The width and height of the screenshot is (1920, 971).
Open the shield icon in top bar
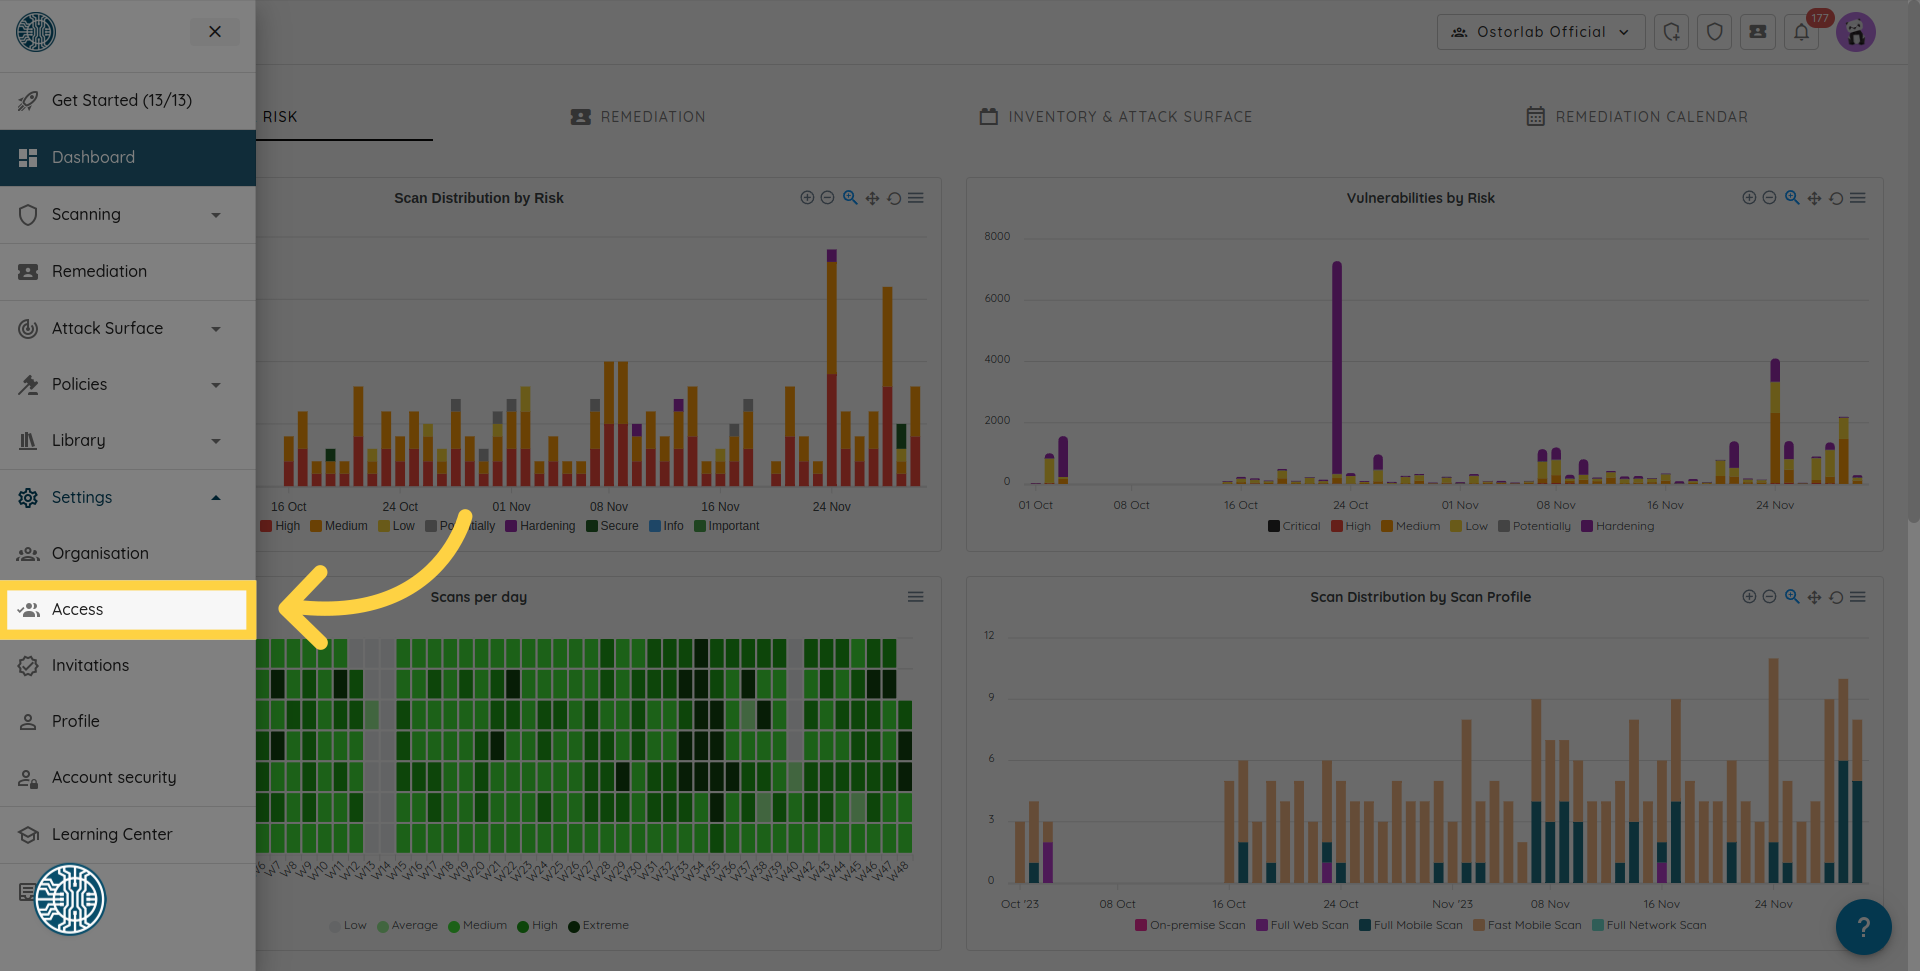tap(1714, 32)
